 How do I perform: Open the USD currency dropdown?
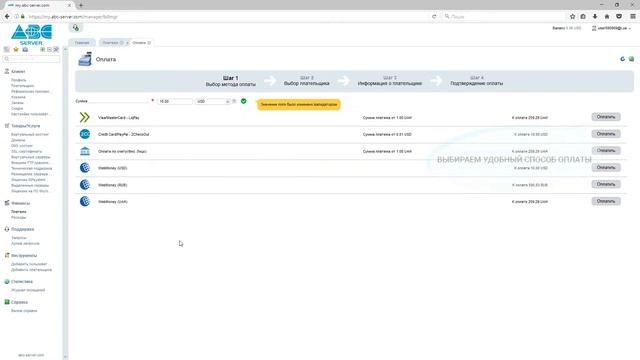click(x=213, y=101)
